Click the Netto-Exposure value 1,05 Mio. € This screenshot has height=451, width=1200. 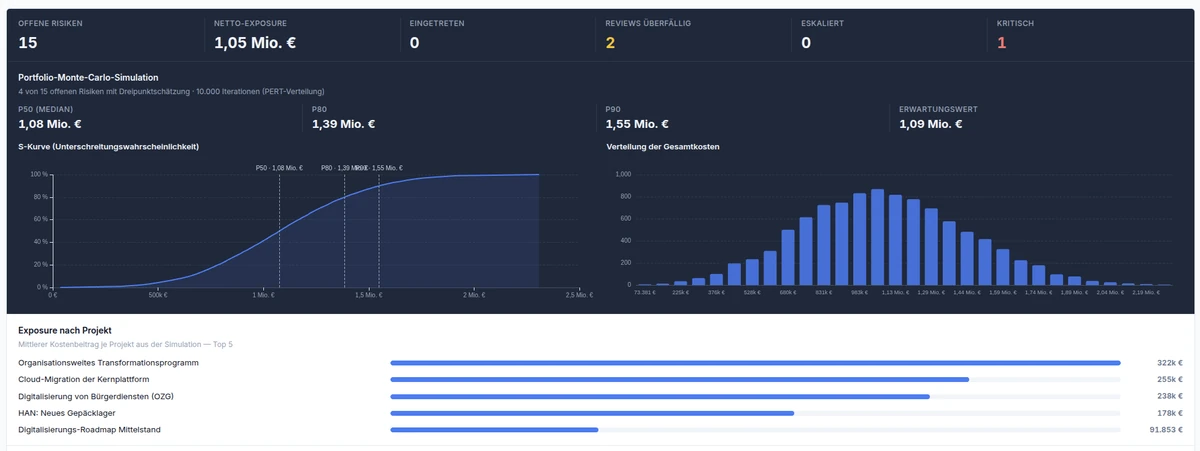click(255, 42)
